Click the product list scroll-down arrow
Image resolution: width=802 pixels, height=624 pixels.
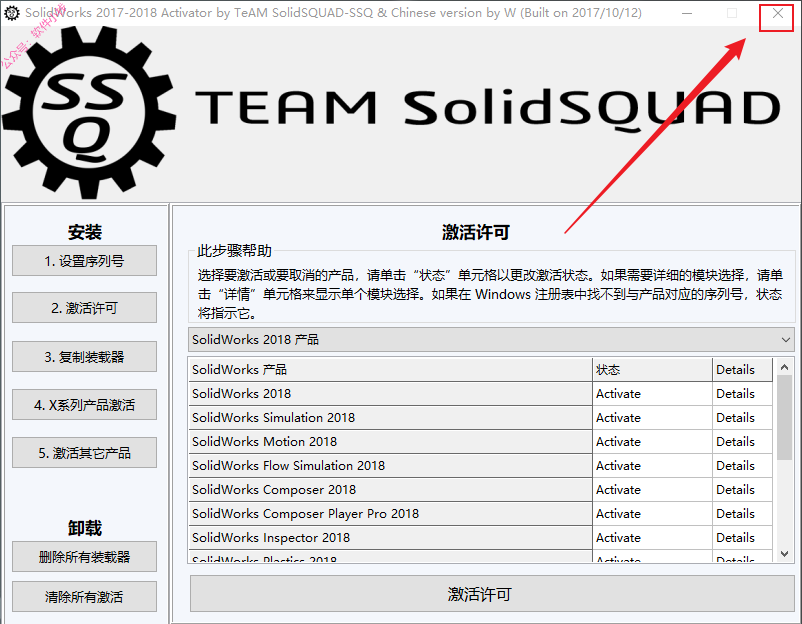(x=785, y=553)
